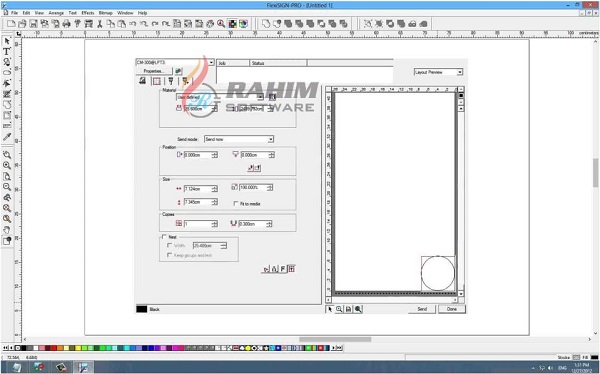Enable the Fit to media checkbox
Screen dimensions: 600x374
pos(236,204)
